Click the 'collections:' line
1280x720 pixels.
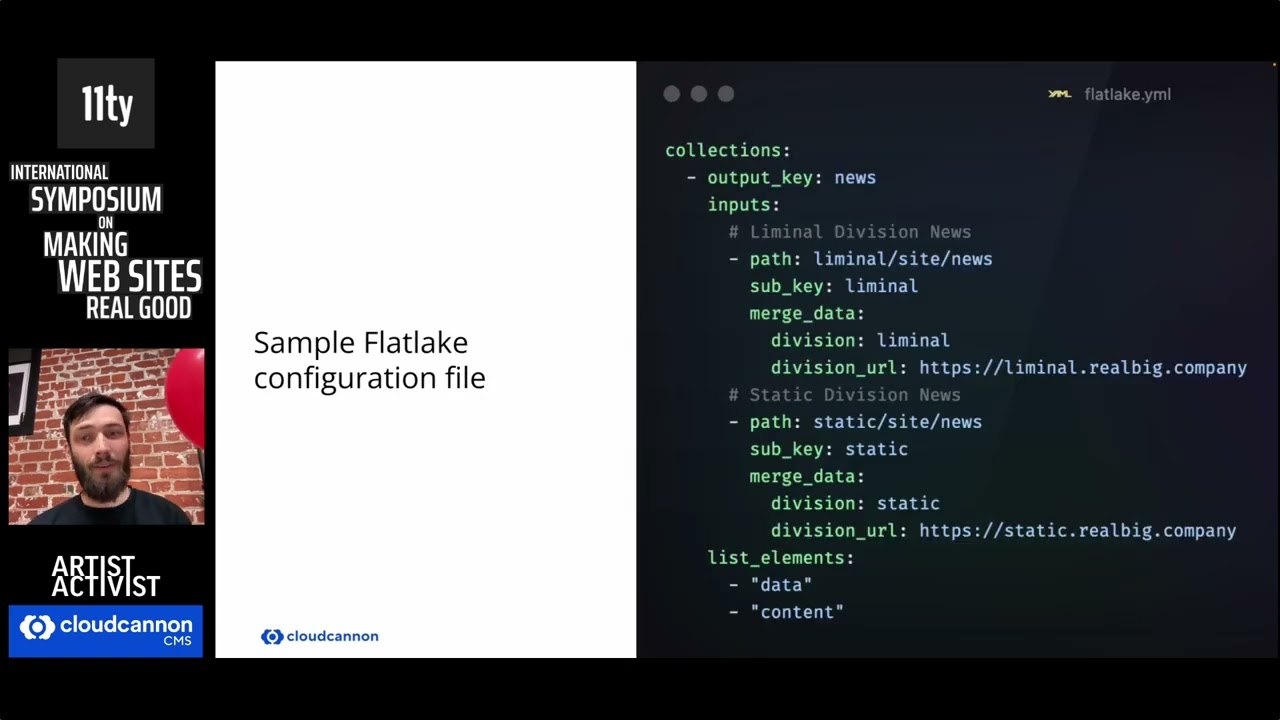pos(728,150)
